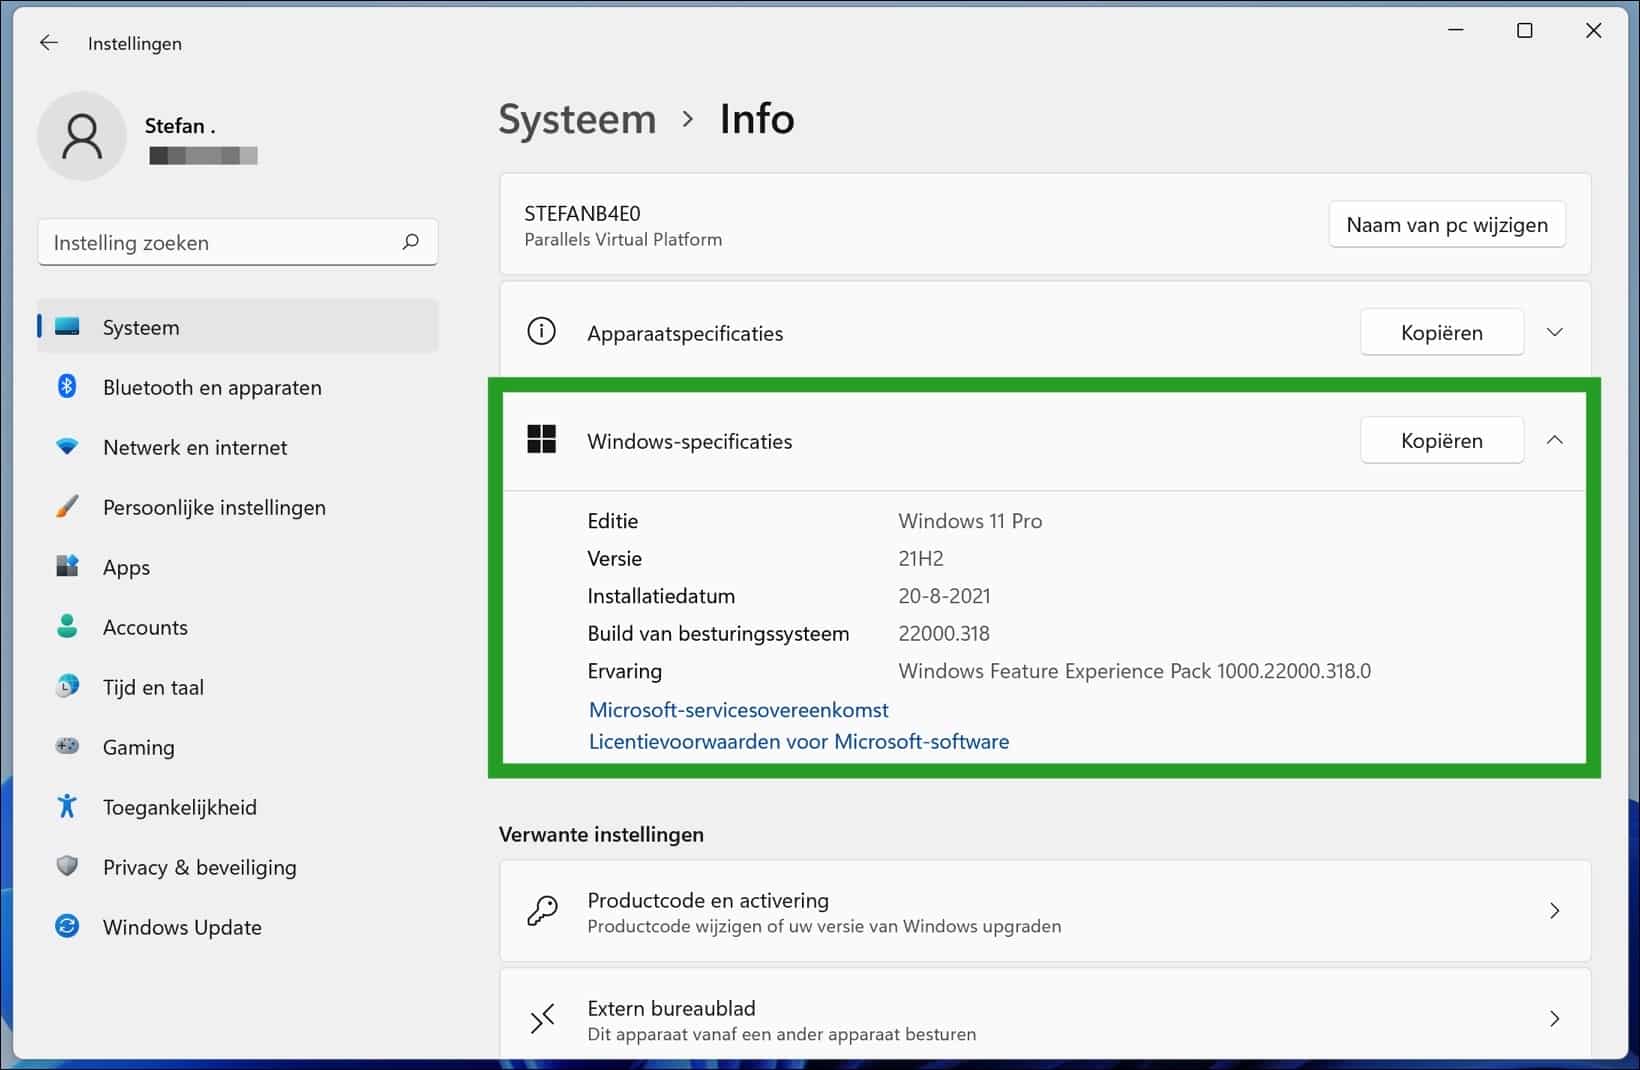
Task: Click Naam van pc wijzigen button
Action: click(1447, 225)
